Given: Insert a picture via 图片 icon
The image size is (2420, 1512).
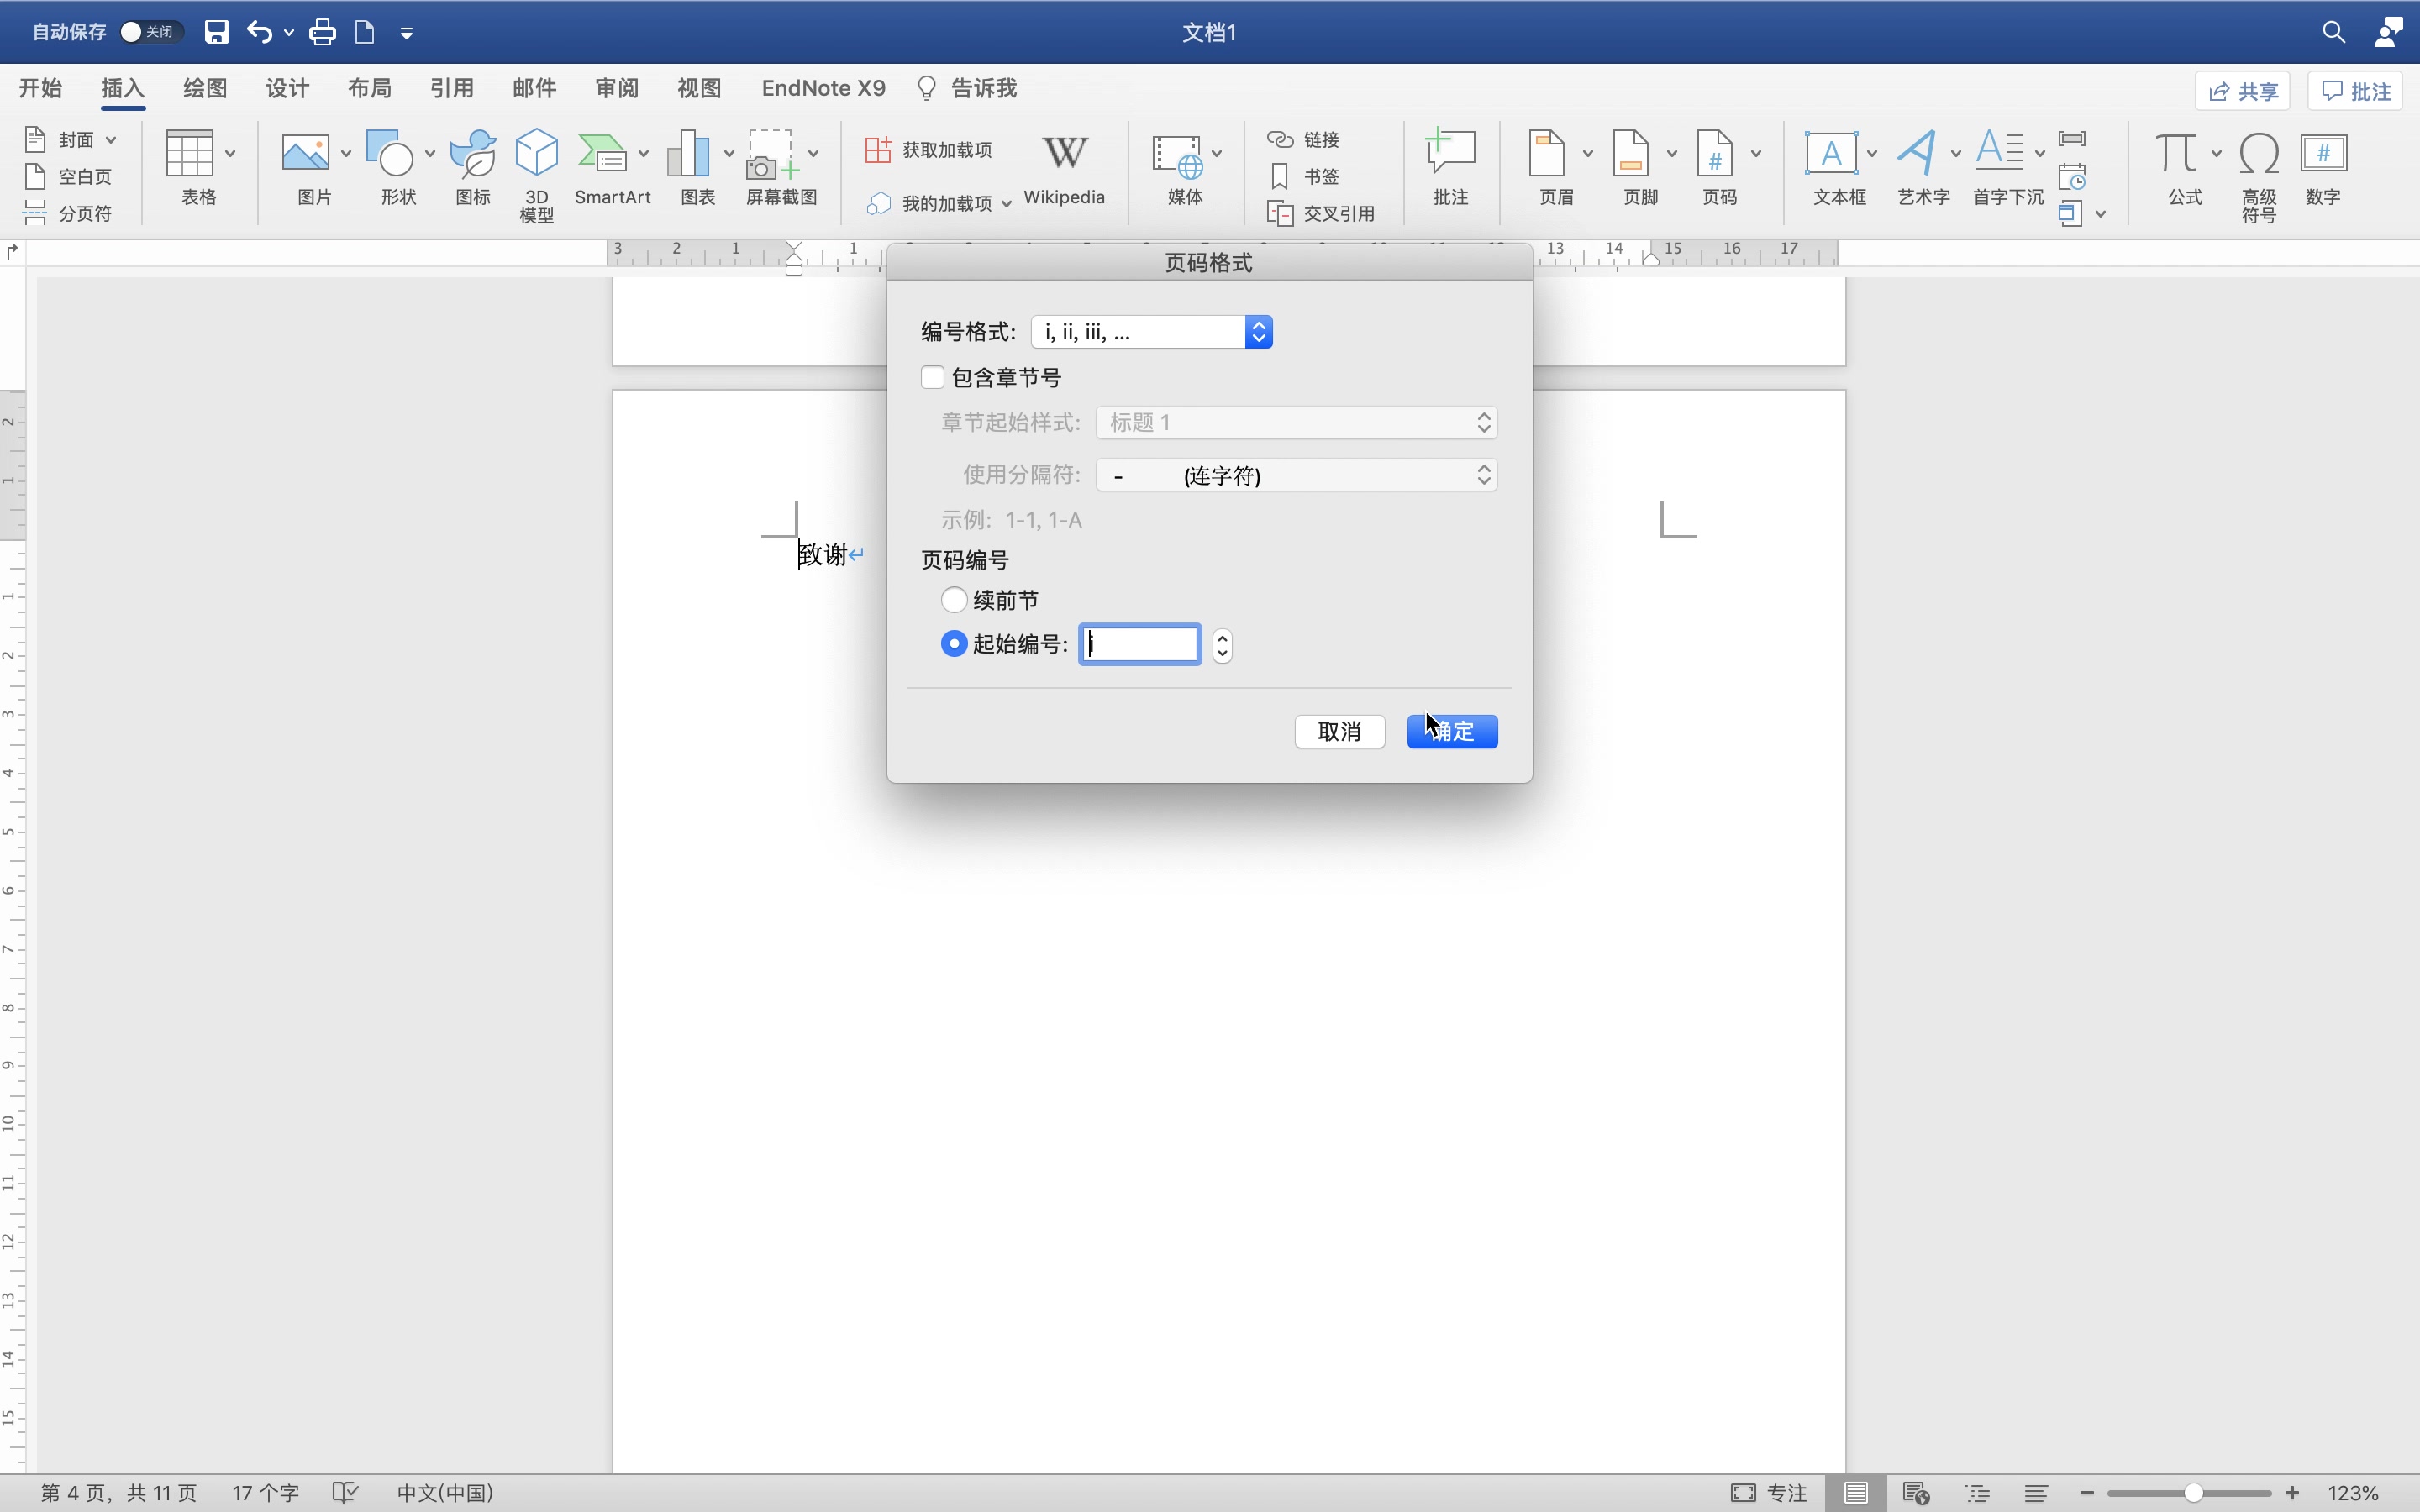Looking at the screenshot, I should click(306, 154).
